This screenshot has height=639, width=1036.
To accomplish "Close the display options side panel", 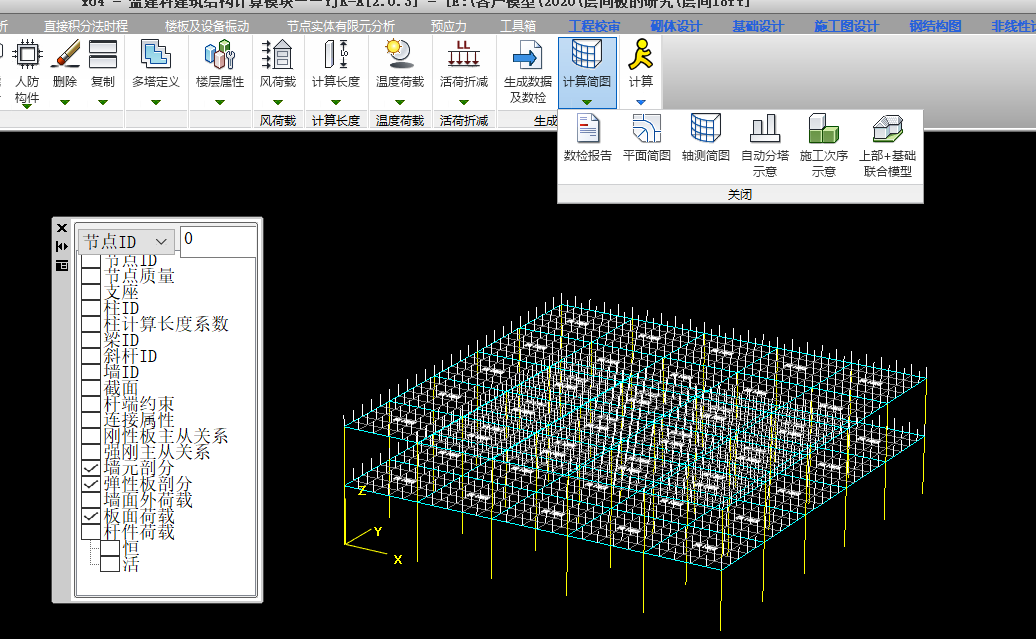I will (x=62, y=228).
